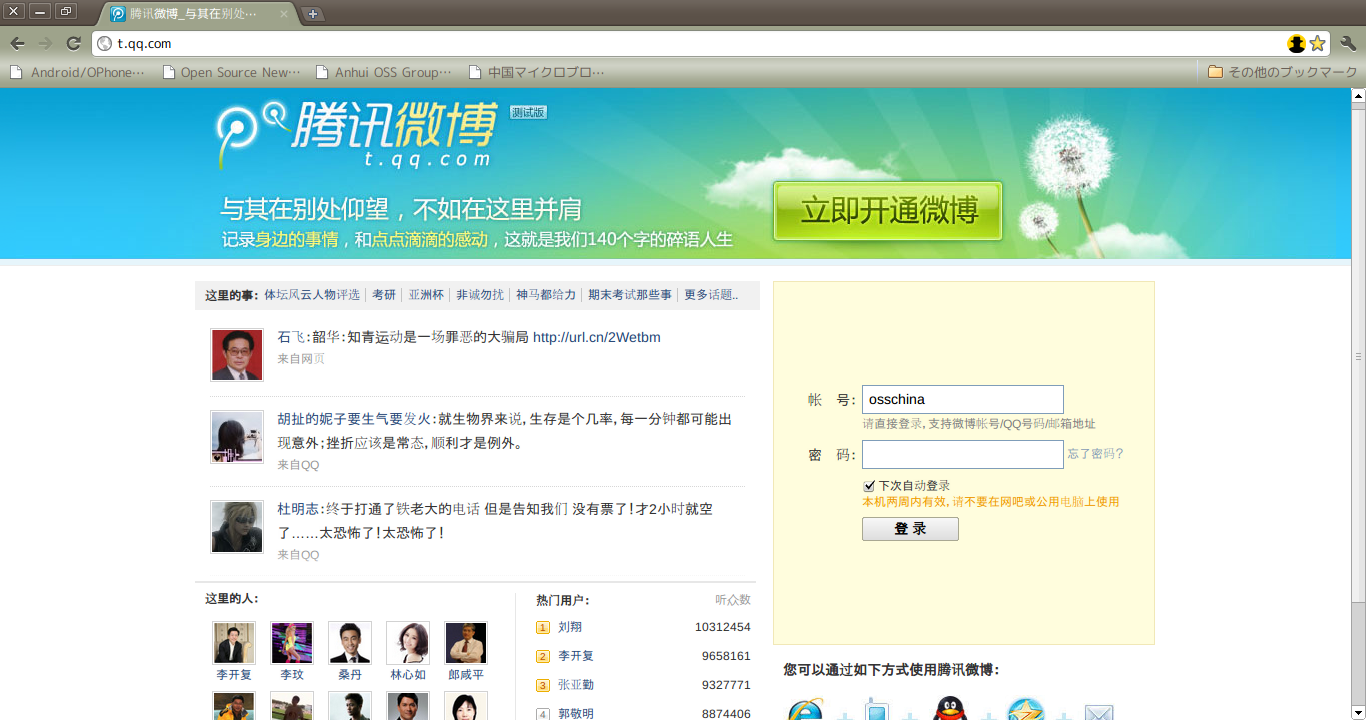Open the 非诚勿扰 topic link

coord(480,295)
